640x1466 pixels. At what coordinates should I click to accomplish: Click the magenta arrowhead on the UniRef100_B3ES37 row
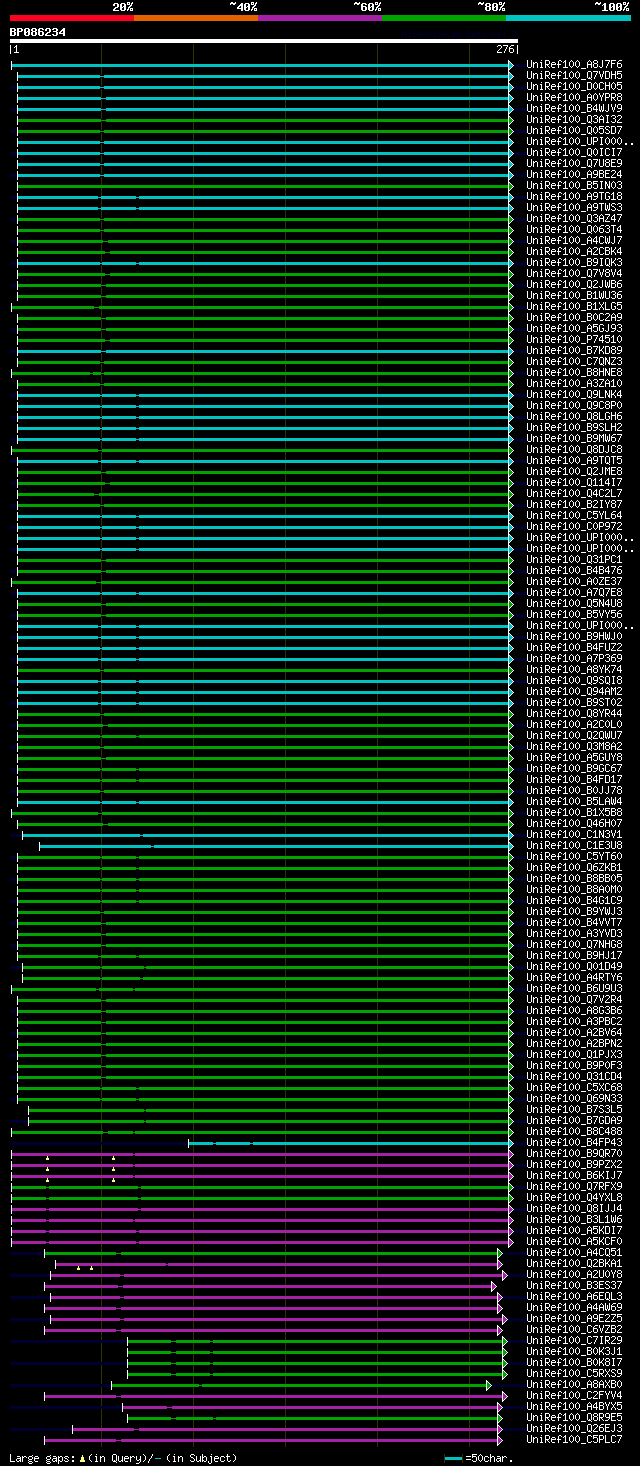(x=494, y=1286)
